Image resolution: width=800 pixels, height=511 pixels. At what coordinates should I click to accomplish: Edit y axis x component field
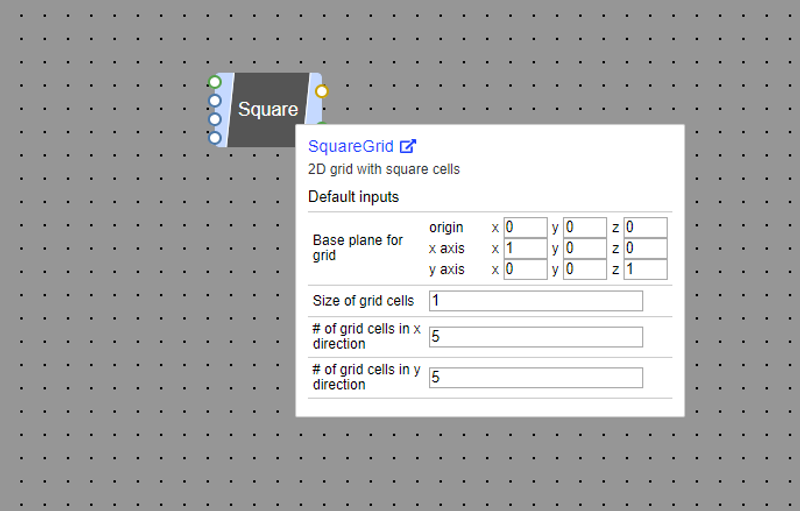pyautogui.click(x=526, y=269)
